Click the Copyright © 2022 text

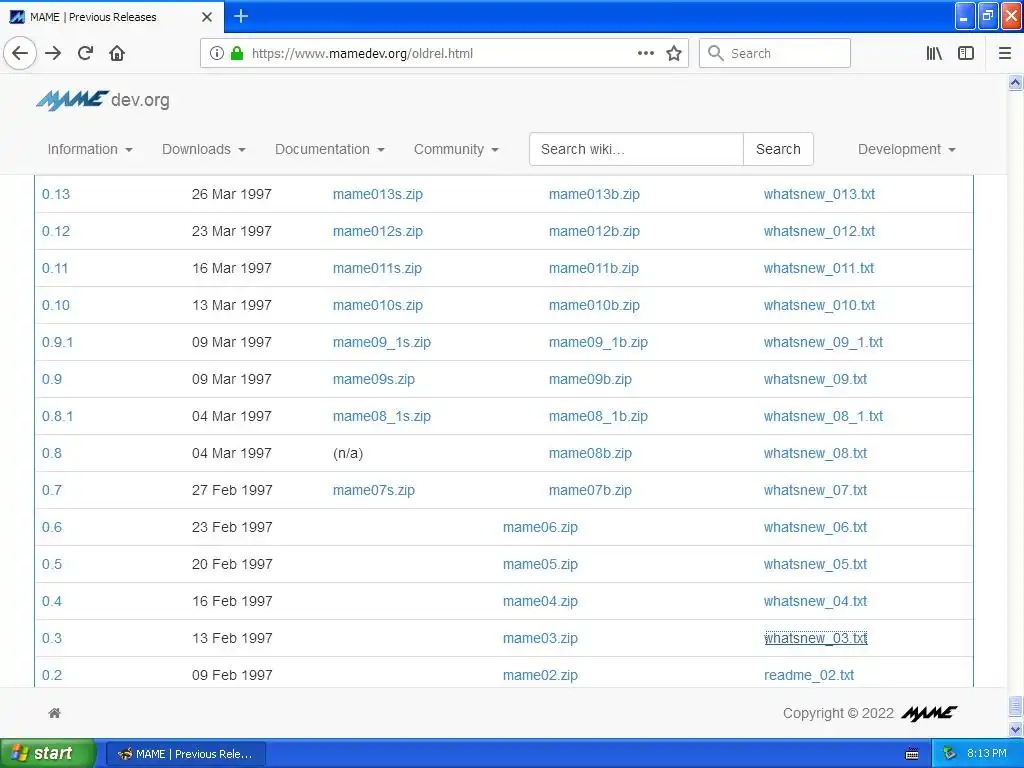(838, 713)
